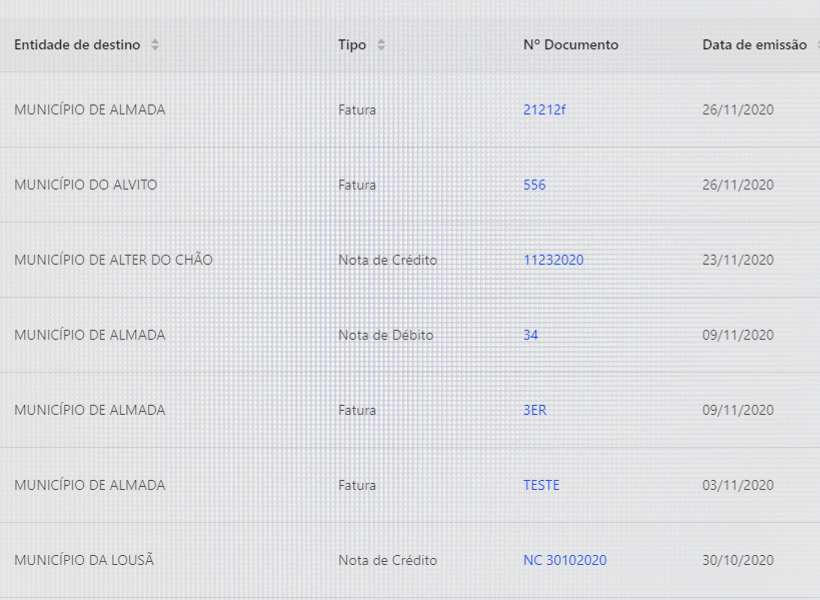The height and width of the screenshot is (600, 820).
Task: Open the TESTE document link
Action: pyautogui.click(x=541, y=485)
